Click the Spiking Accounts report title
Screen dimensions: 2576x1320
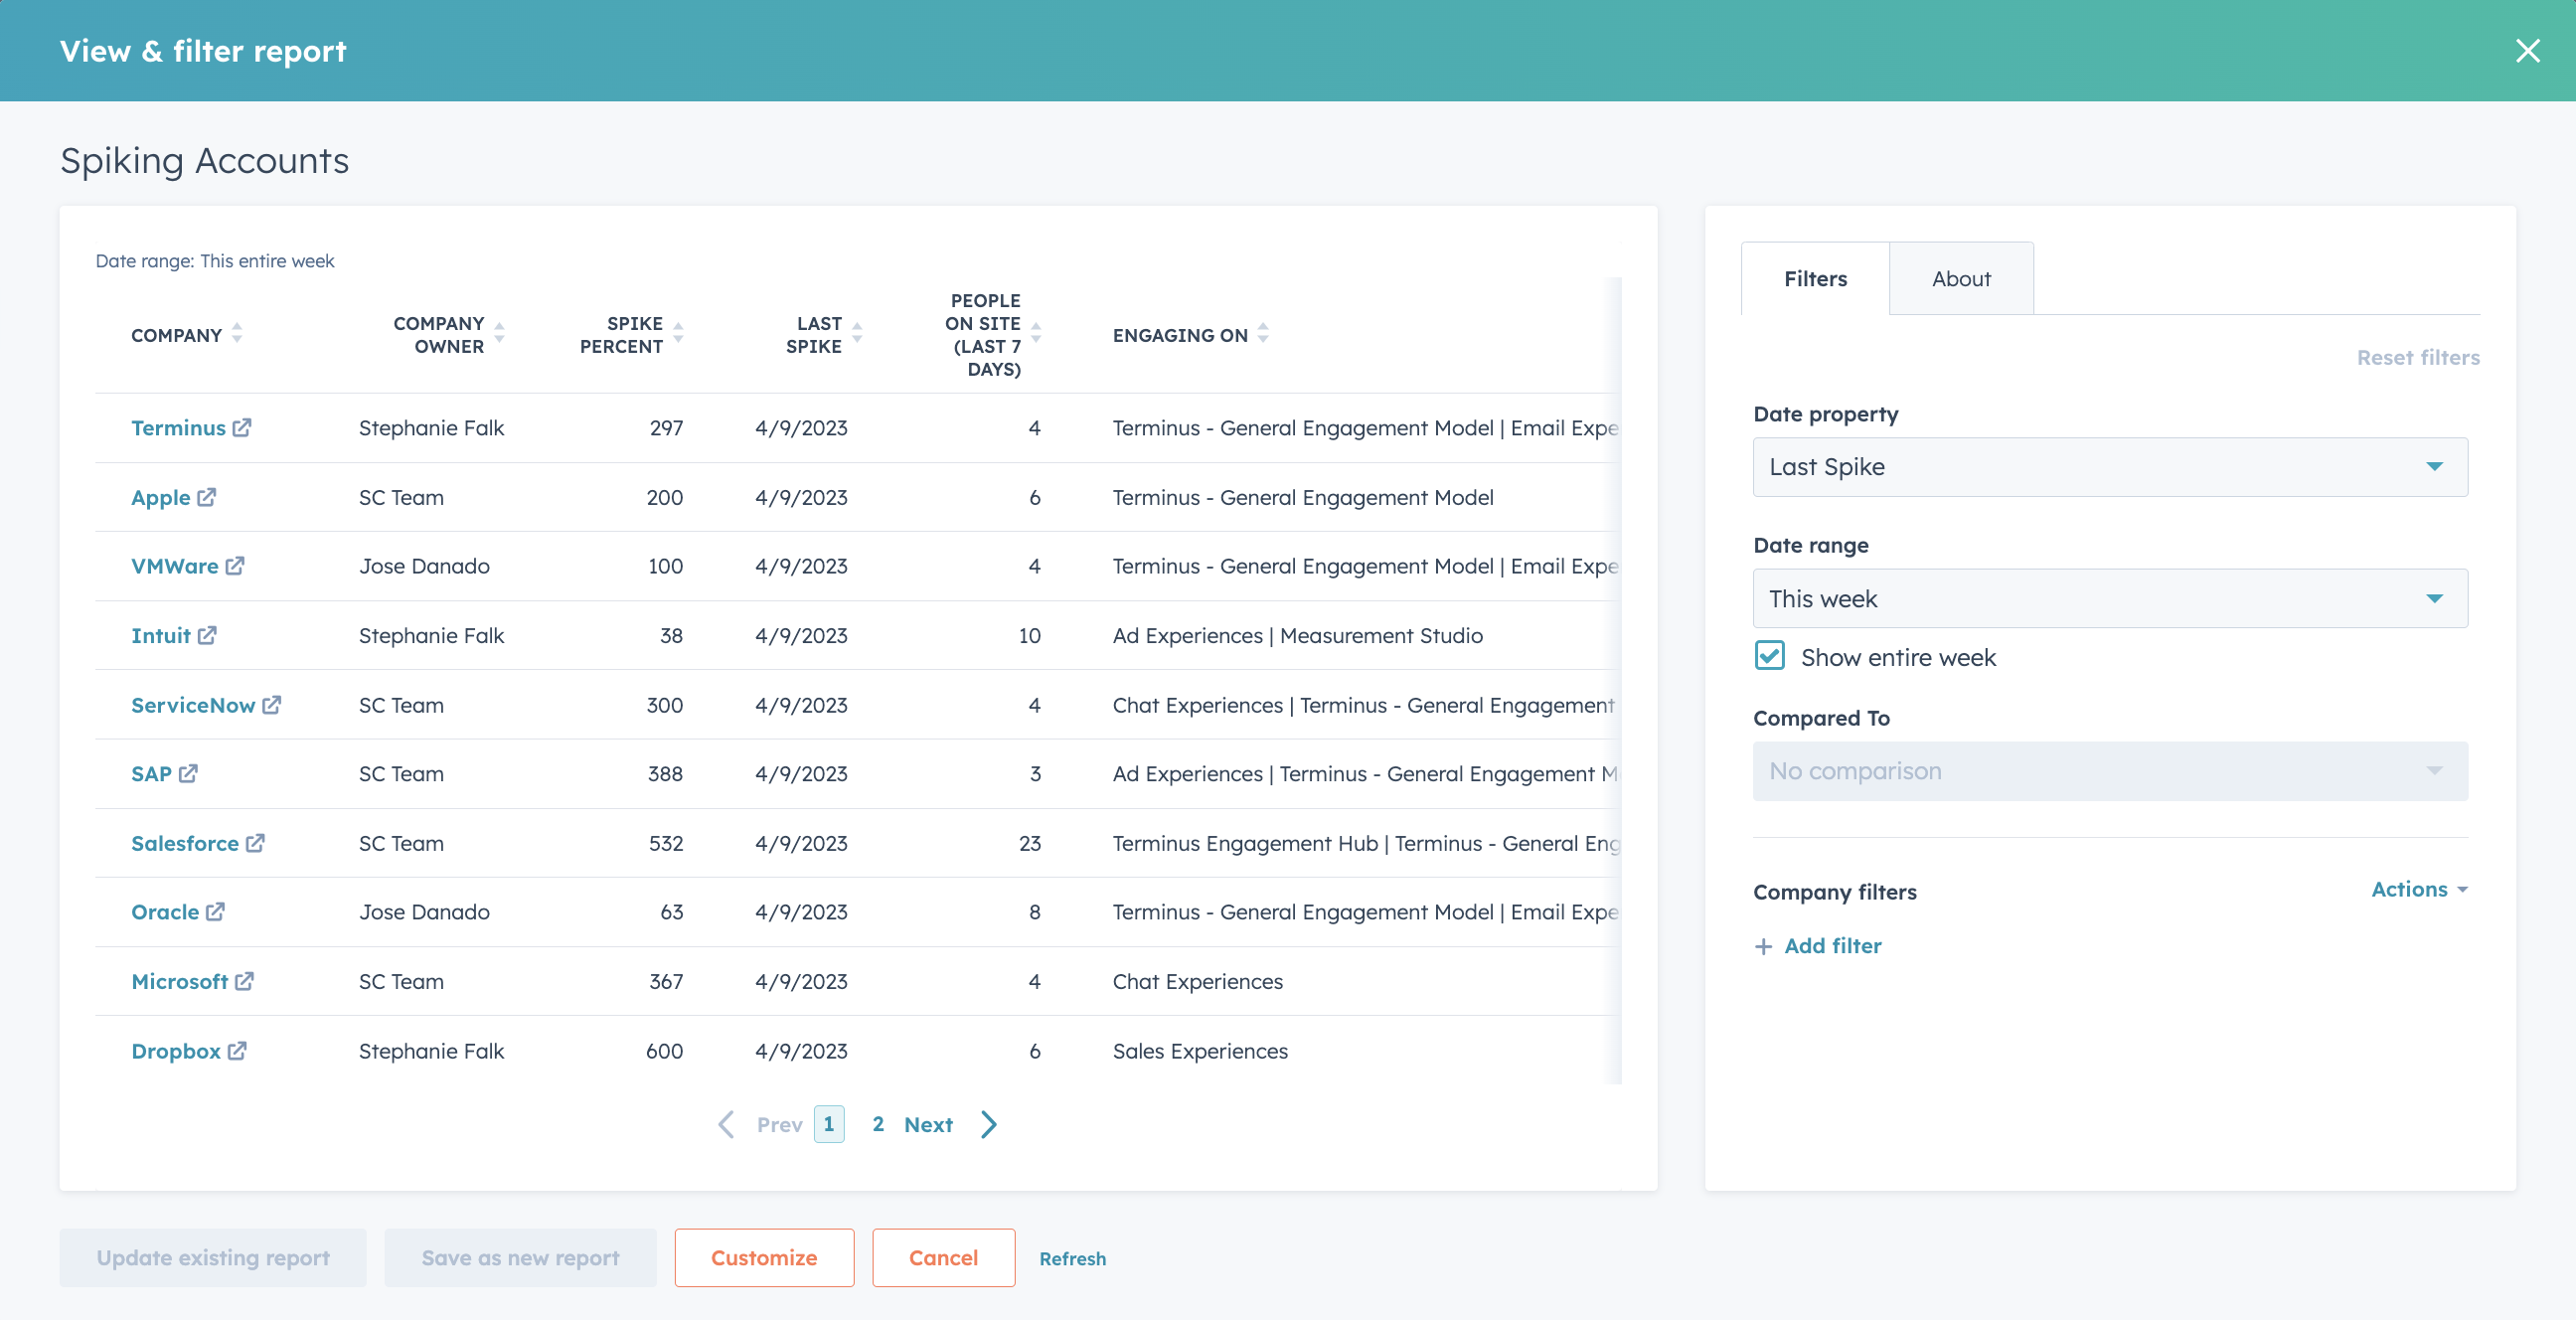click(x=205, y=161)
